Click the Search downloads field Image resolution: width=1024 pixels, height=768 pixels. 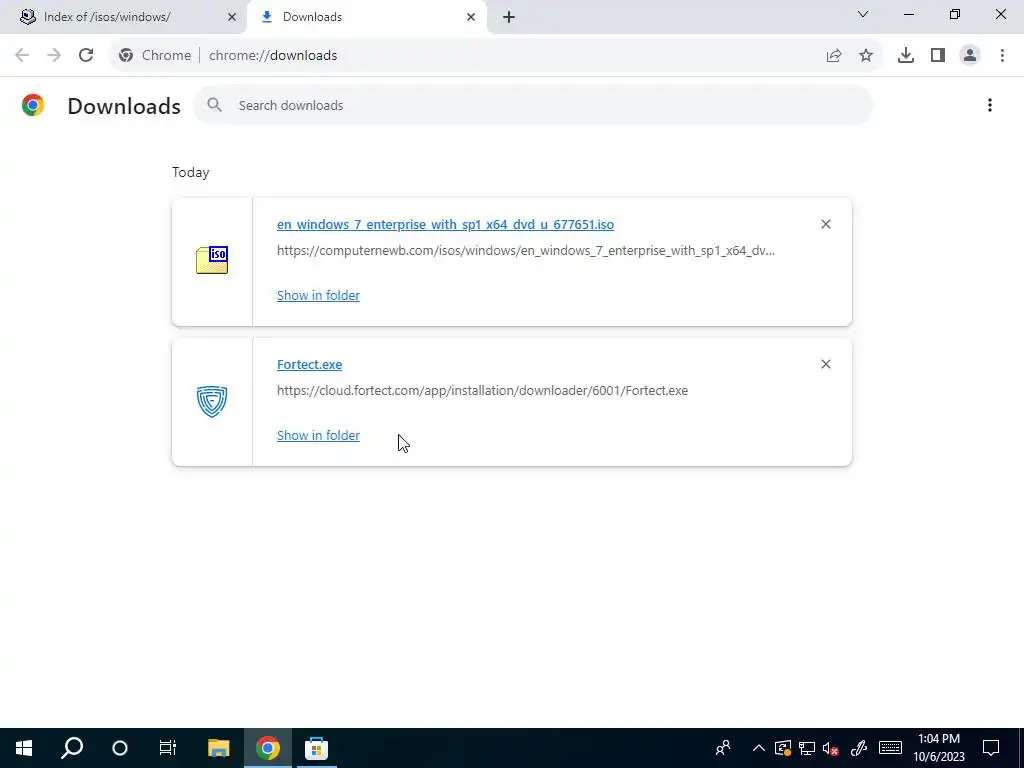pyautogui.click(x=533, y=105)
